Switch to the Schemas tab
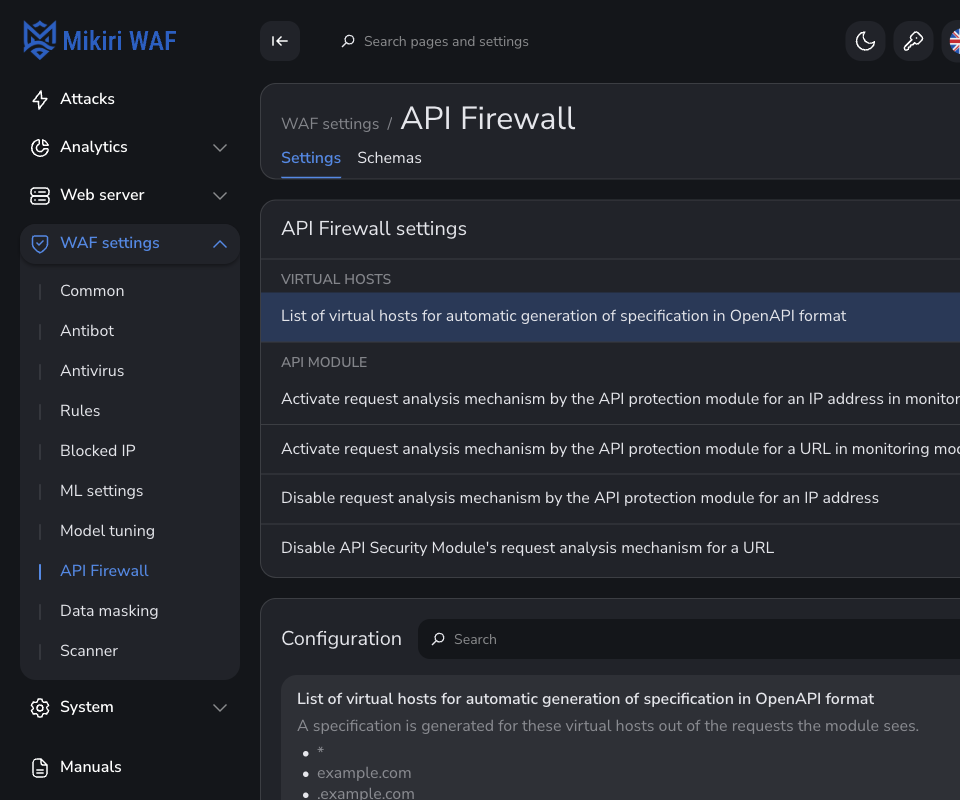This screenshot has width=960, height=800. coord(389,158)
